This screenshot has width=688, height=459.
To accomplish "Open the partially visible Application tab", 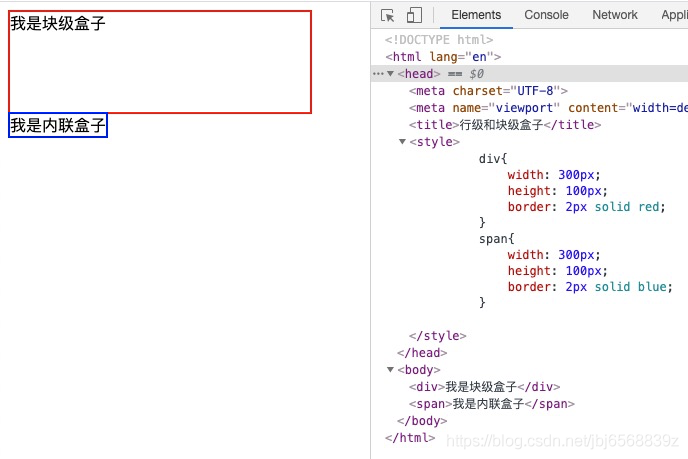I will coord(674,15).
